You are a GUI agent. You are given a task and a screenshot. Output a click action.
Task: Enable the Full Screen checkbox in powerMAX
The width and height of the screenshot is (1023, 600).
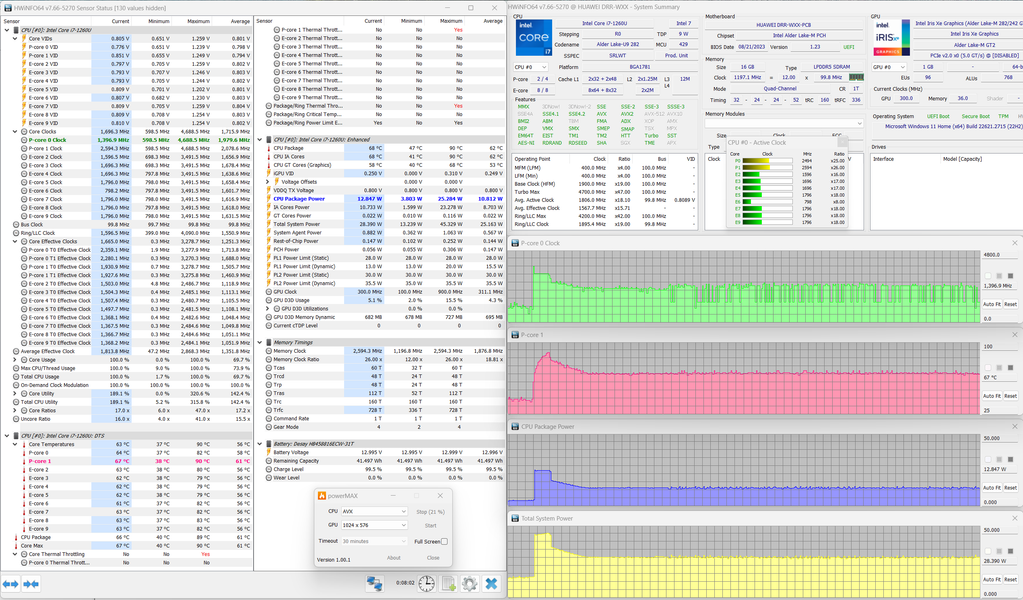(x=444, y=541)
